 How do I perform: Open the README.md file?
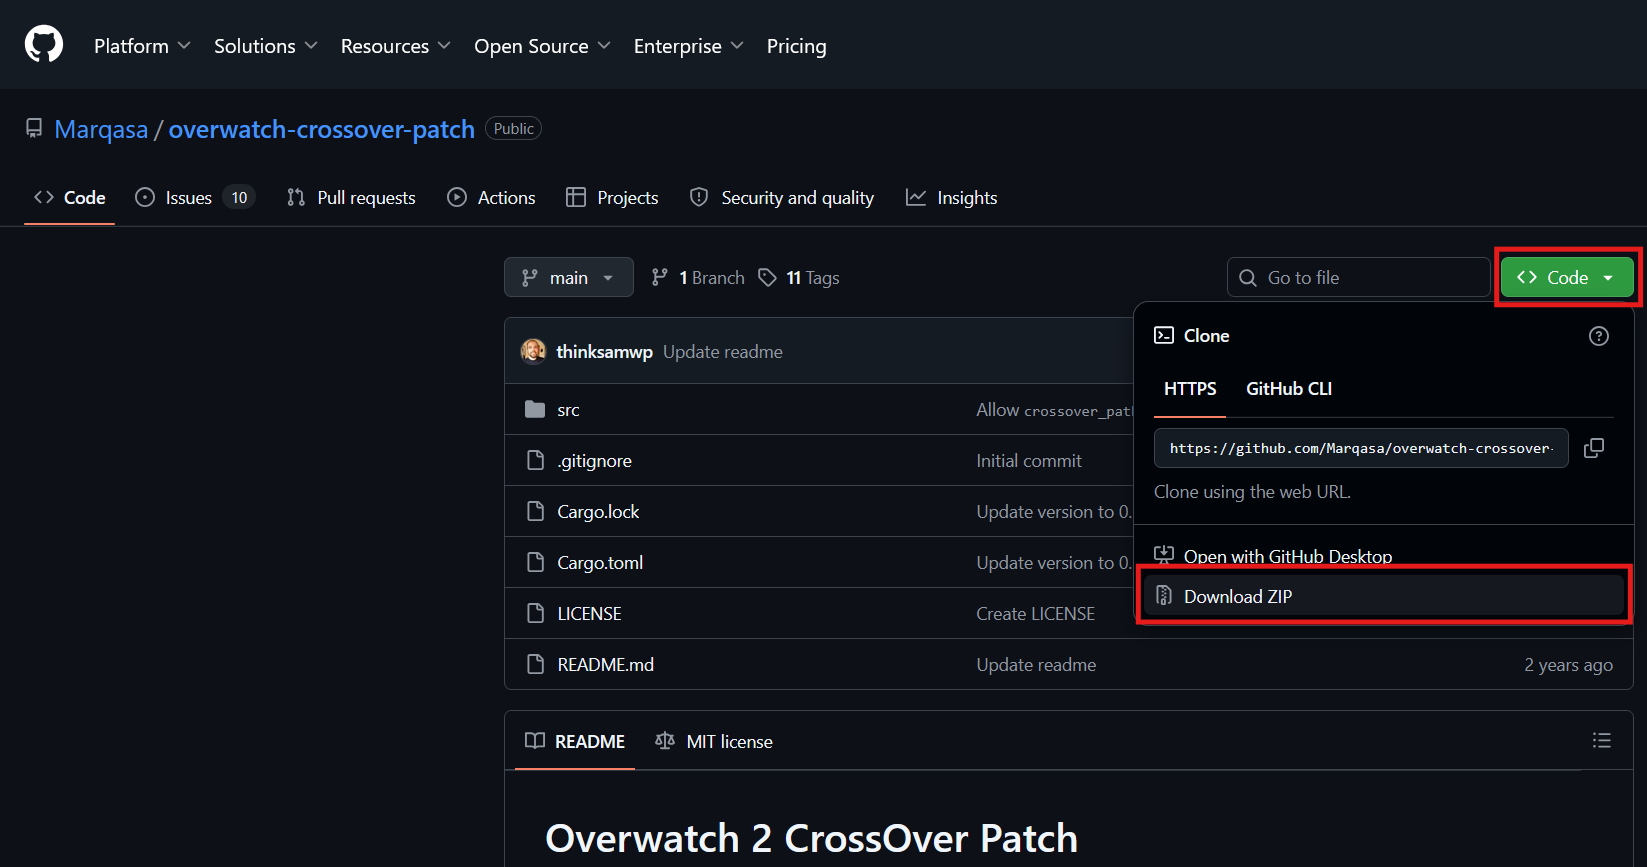click(x=605, y=665)
